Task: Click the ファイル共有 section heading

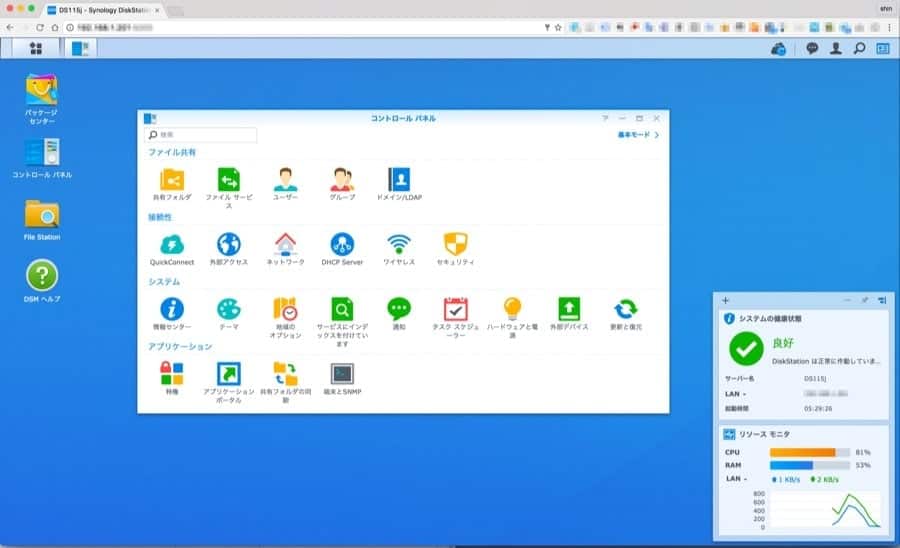Action: (x=172, y=152)
